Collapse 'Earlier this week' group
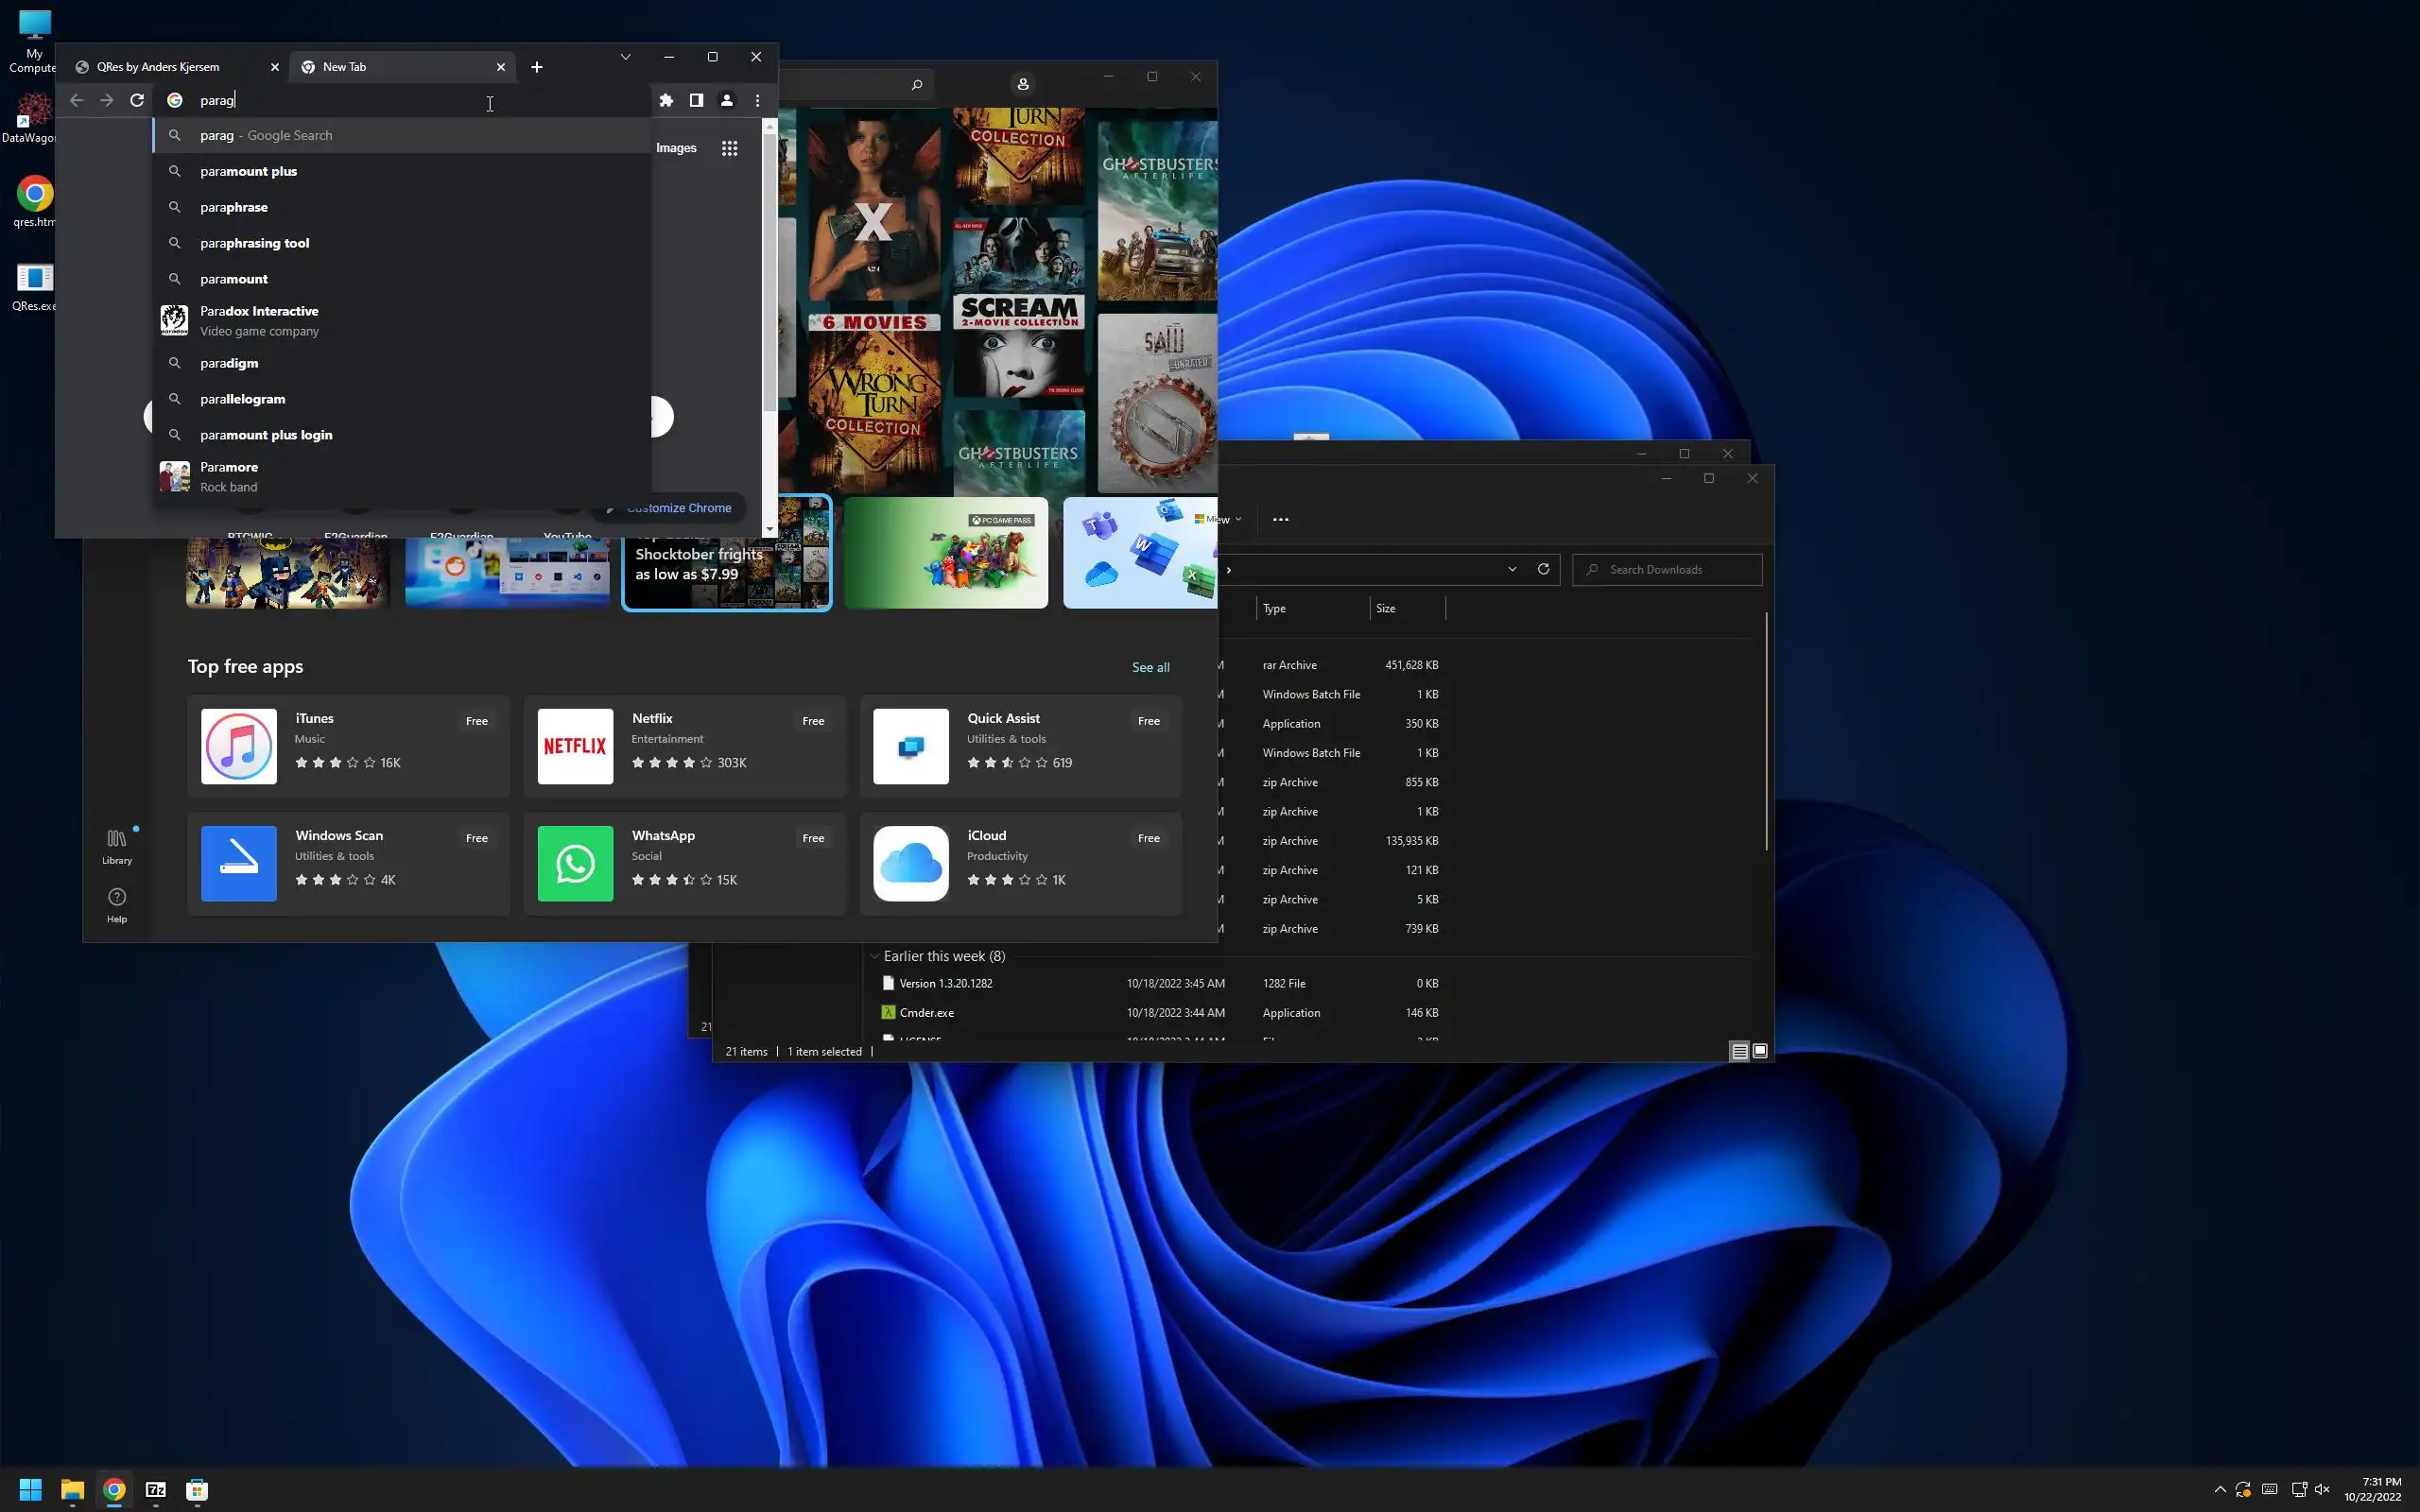This screenshot has height=1512, width=2420. pyautogui.click(x=875, y=956)
